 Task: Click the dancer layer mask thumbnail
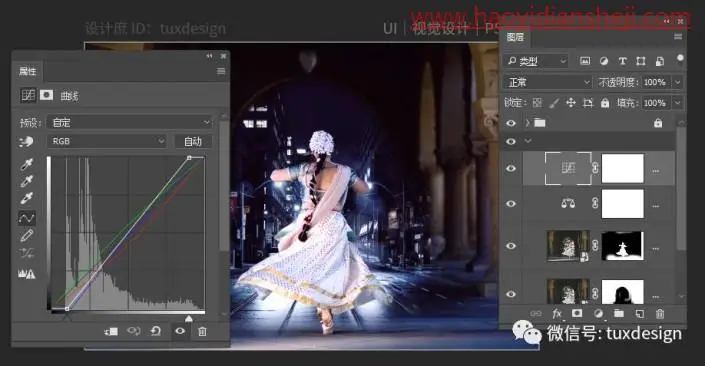622,246
